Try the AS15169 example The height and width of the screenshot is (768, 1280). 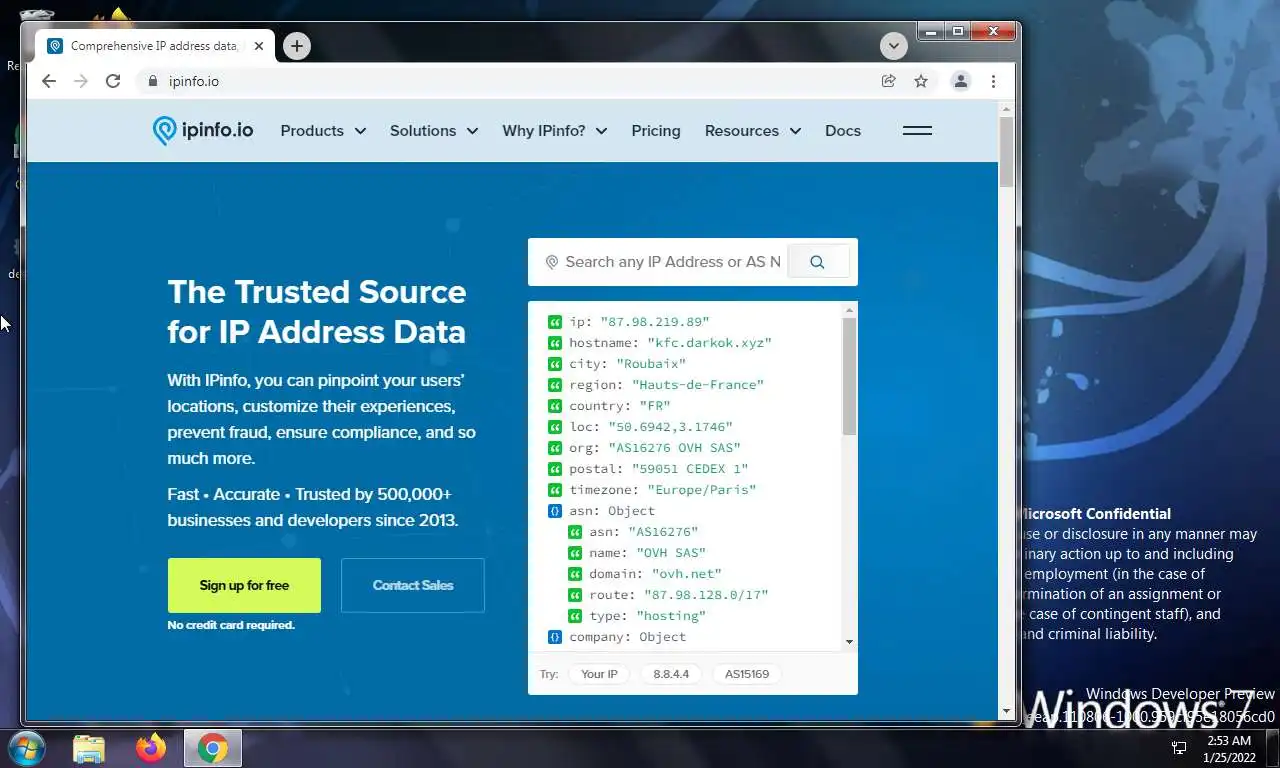(x=747, y=674)
